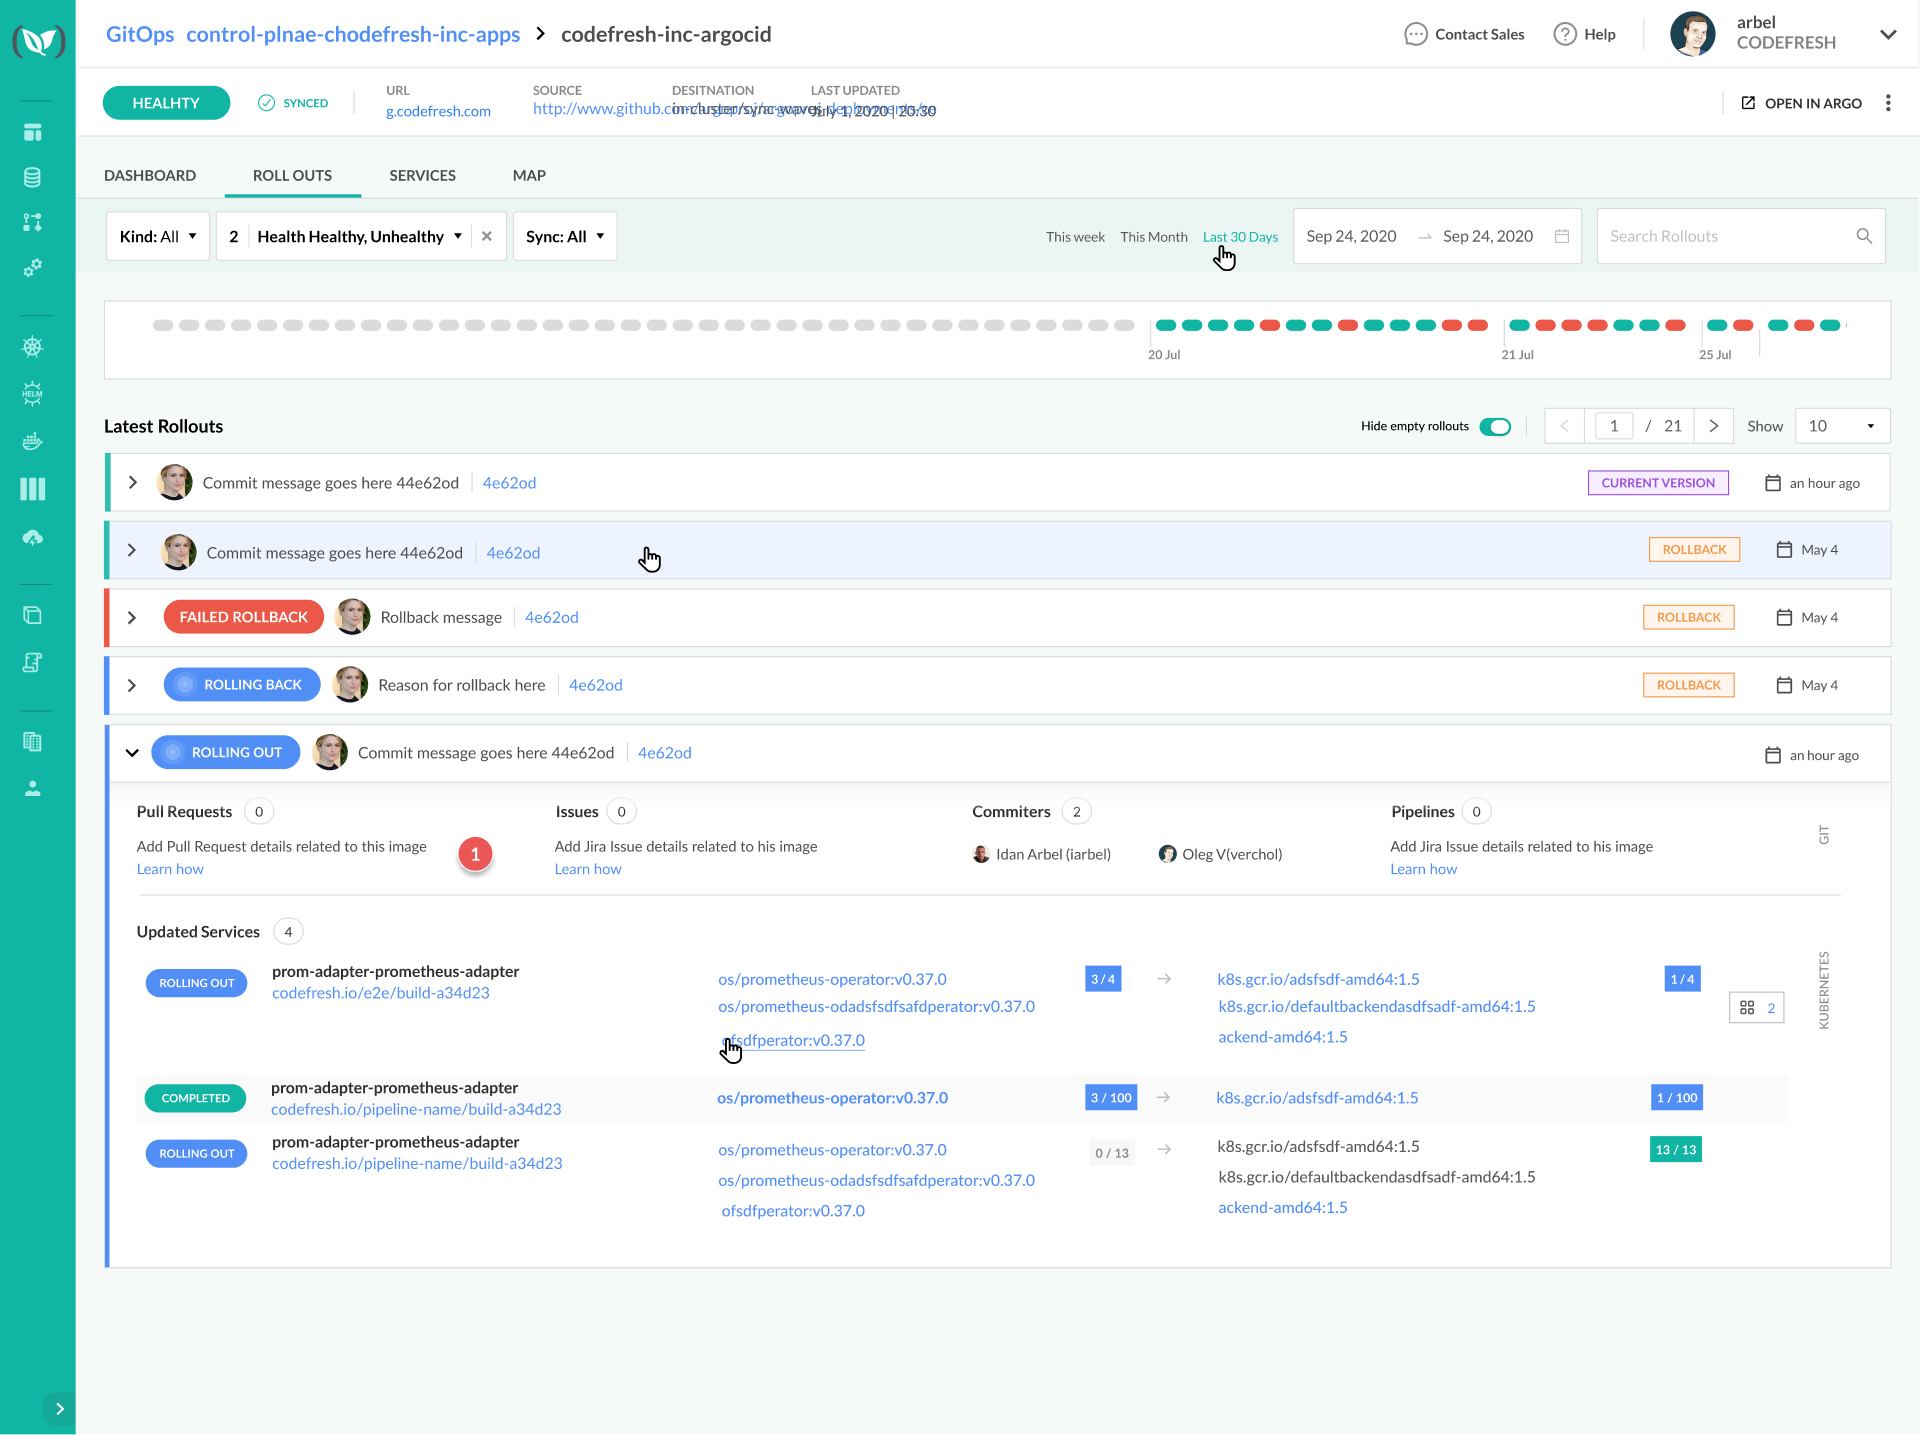Viewport: 1921px width, 1435px height.
Task: Open the arbel account dropdown chevron
Action: [x=1888, y=34]
